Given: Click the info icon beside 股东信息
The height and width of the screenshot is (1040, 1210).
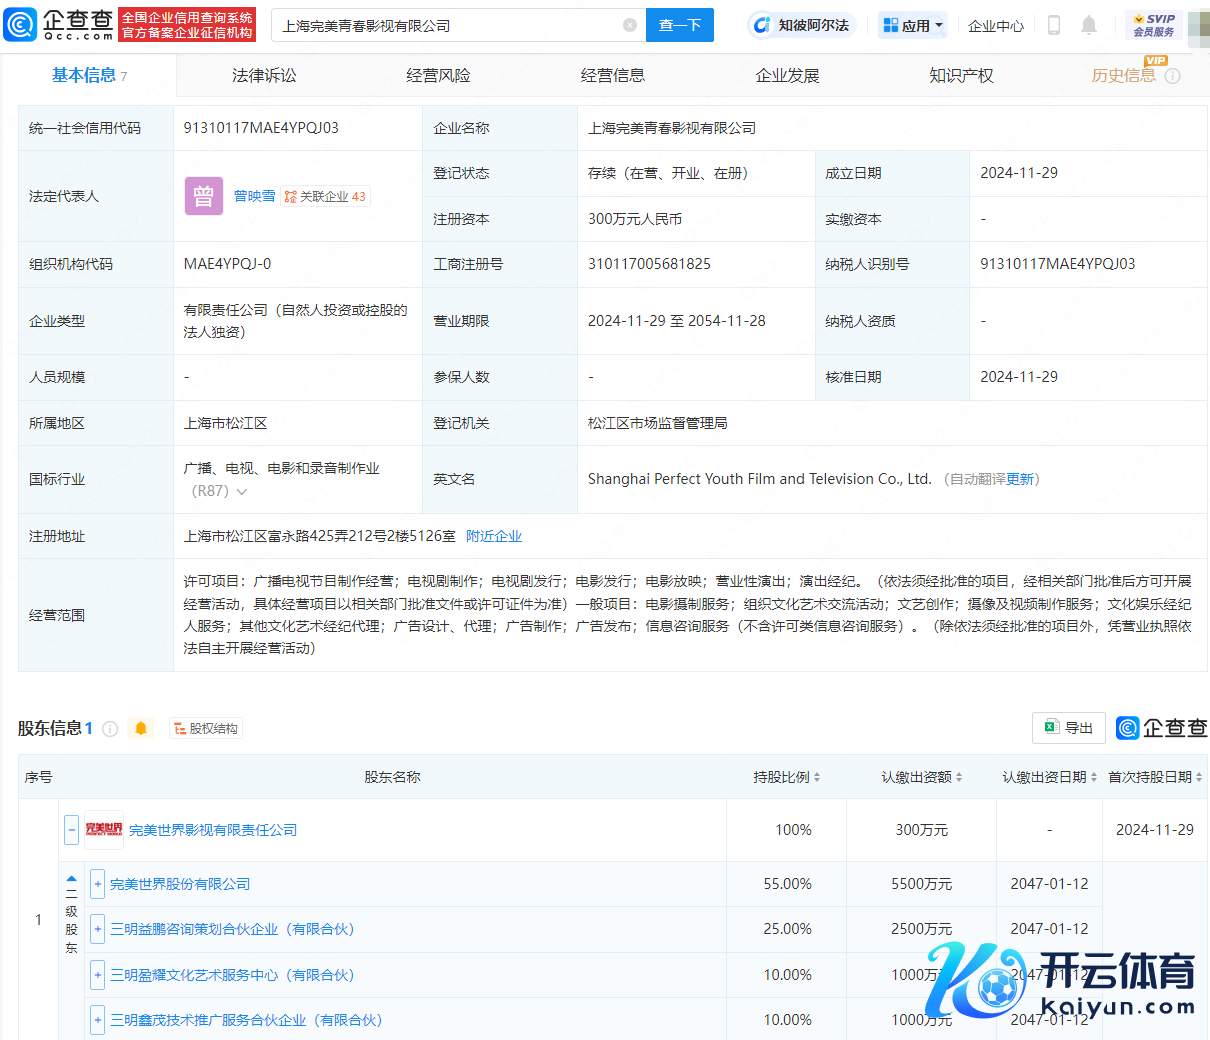Looking at the screenshot, I should pyautogui.click(x=110, y=729).
